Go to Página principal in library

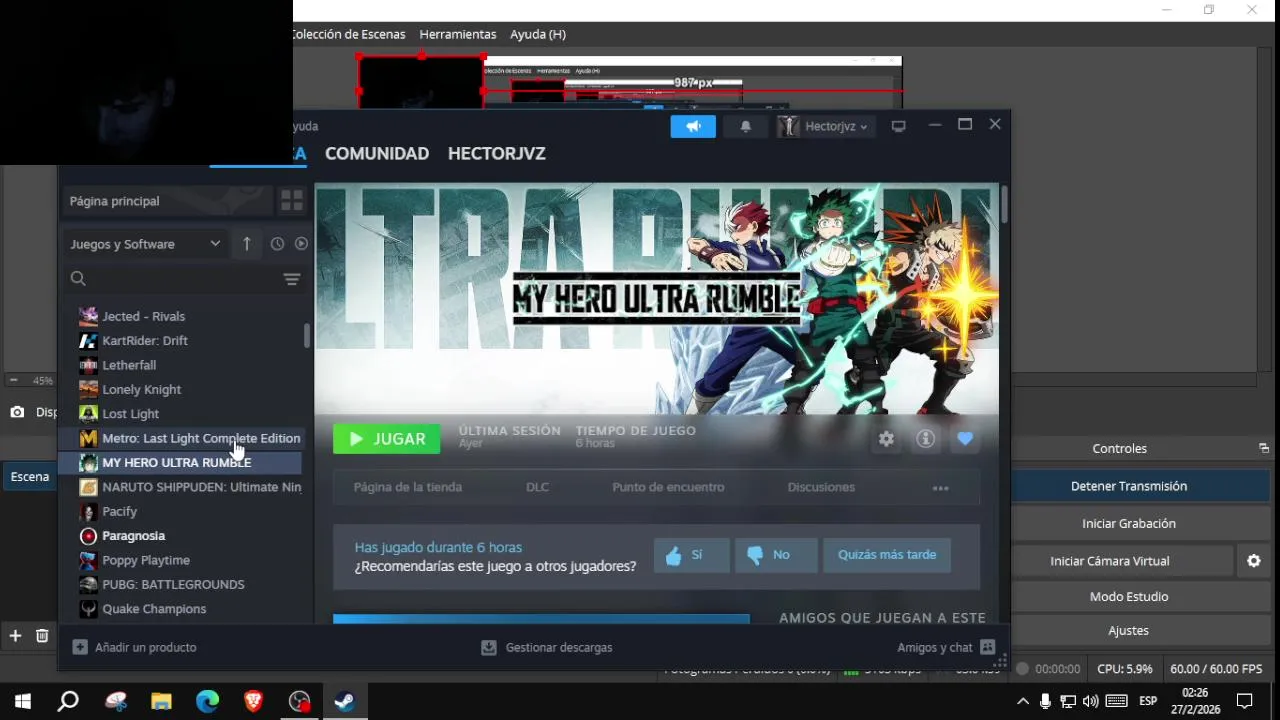point(166,201)
